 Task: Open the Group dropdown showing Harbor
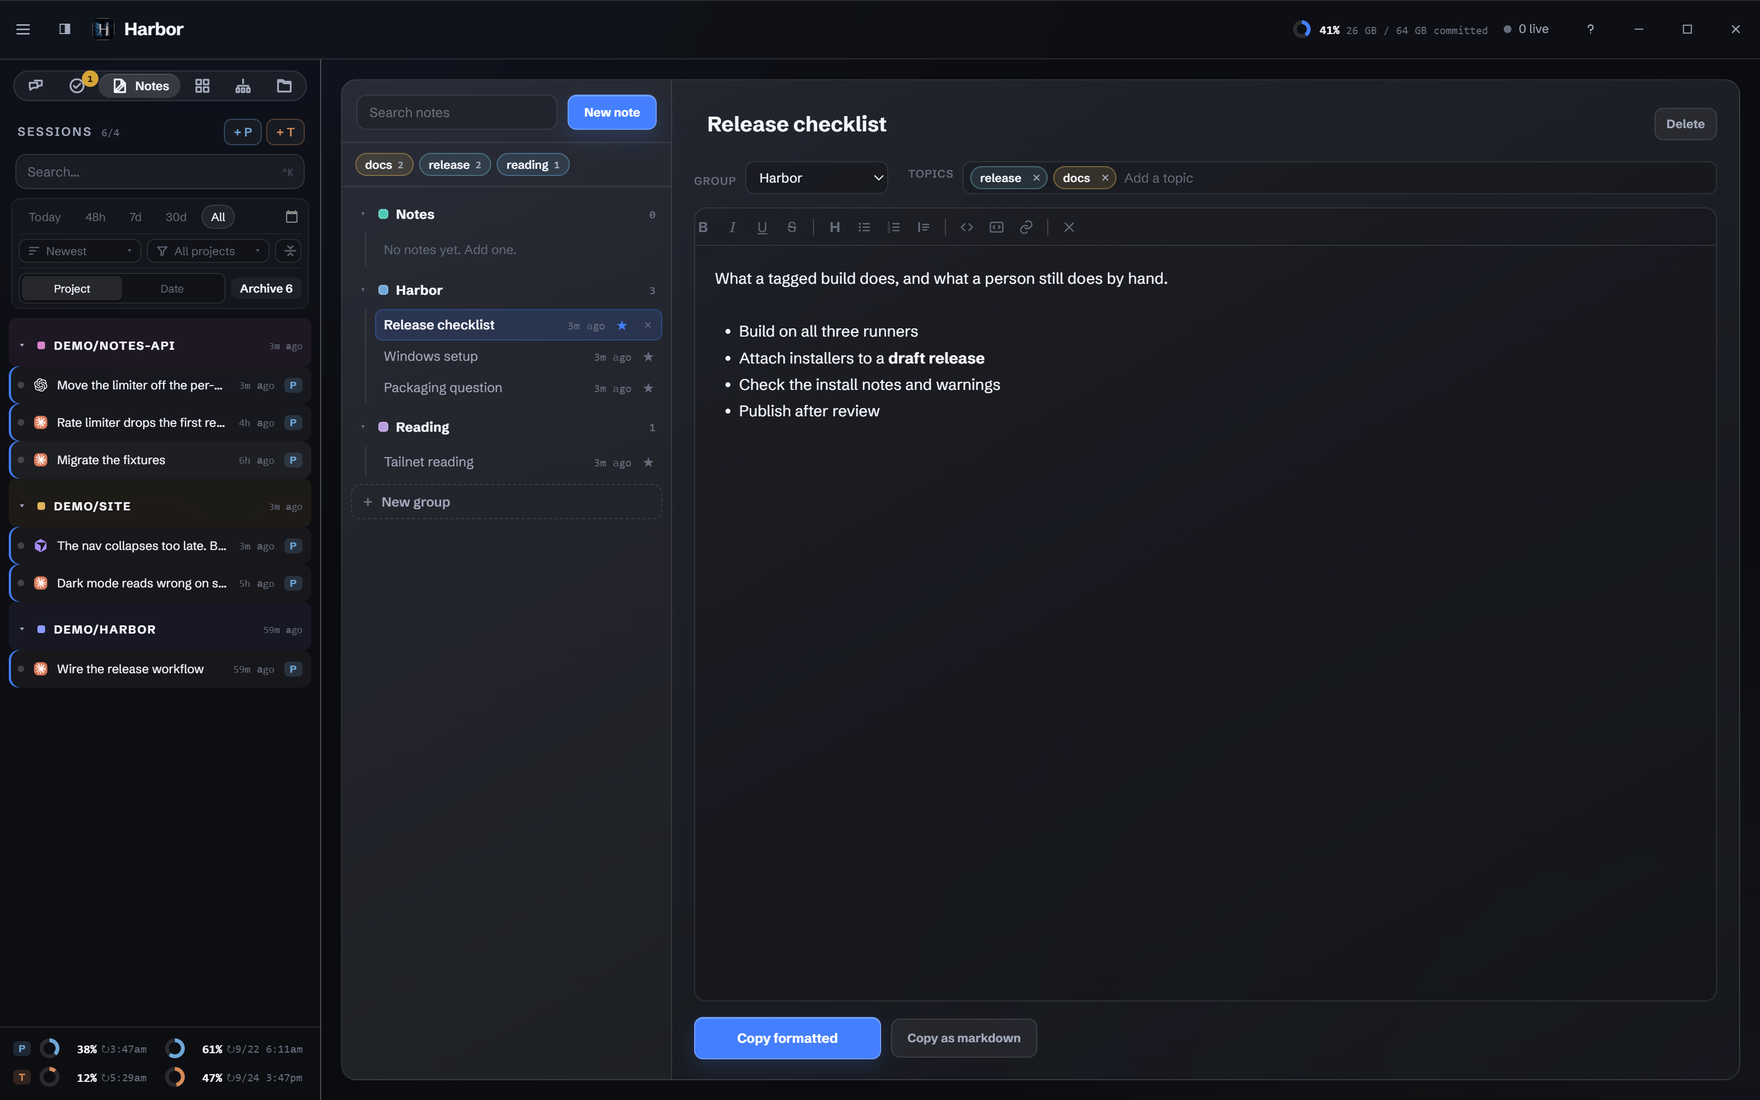click(817, 178)
